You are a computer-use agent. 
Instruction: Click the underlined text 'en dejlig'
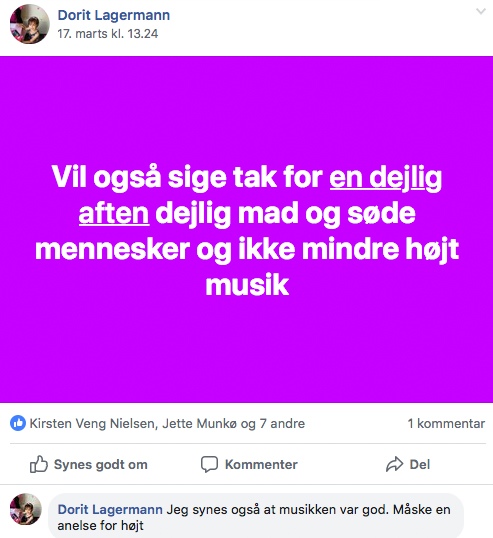(386, 177)
